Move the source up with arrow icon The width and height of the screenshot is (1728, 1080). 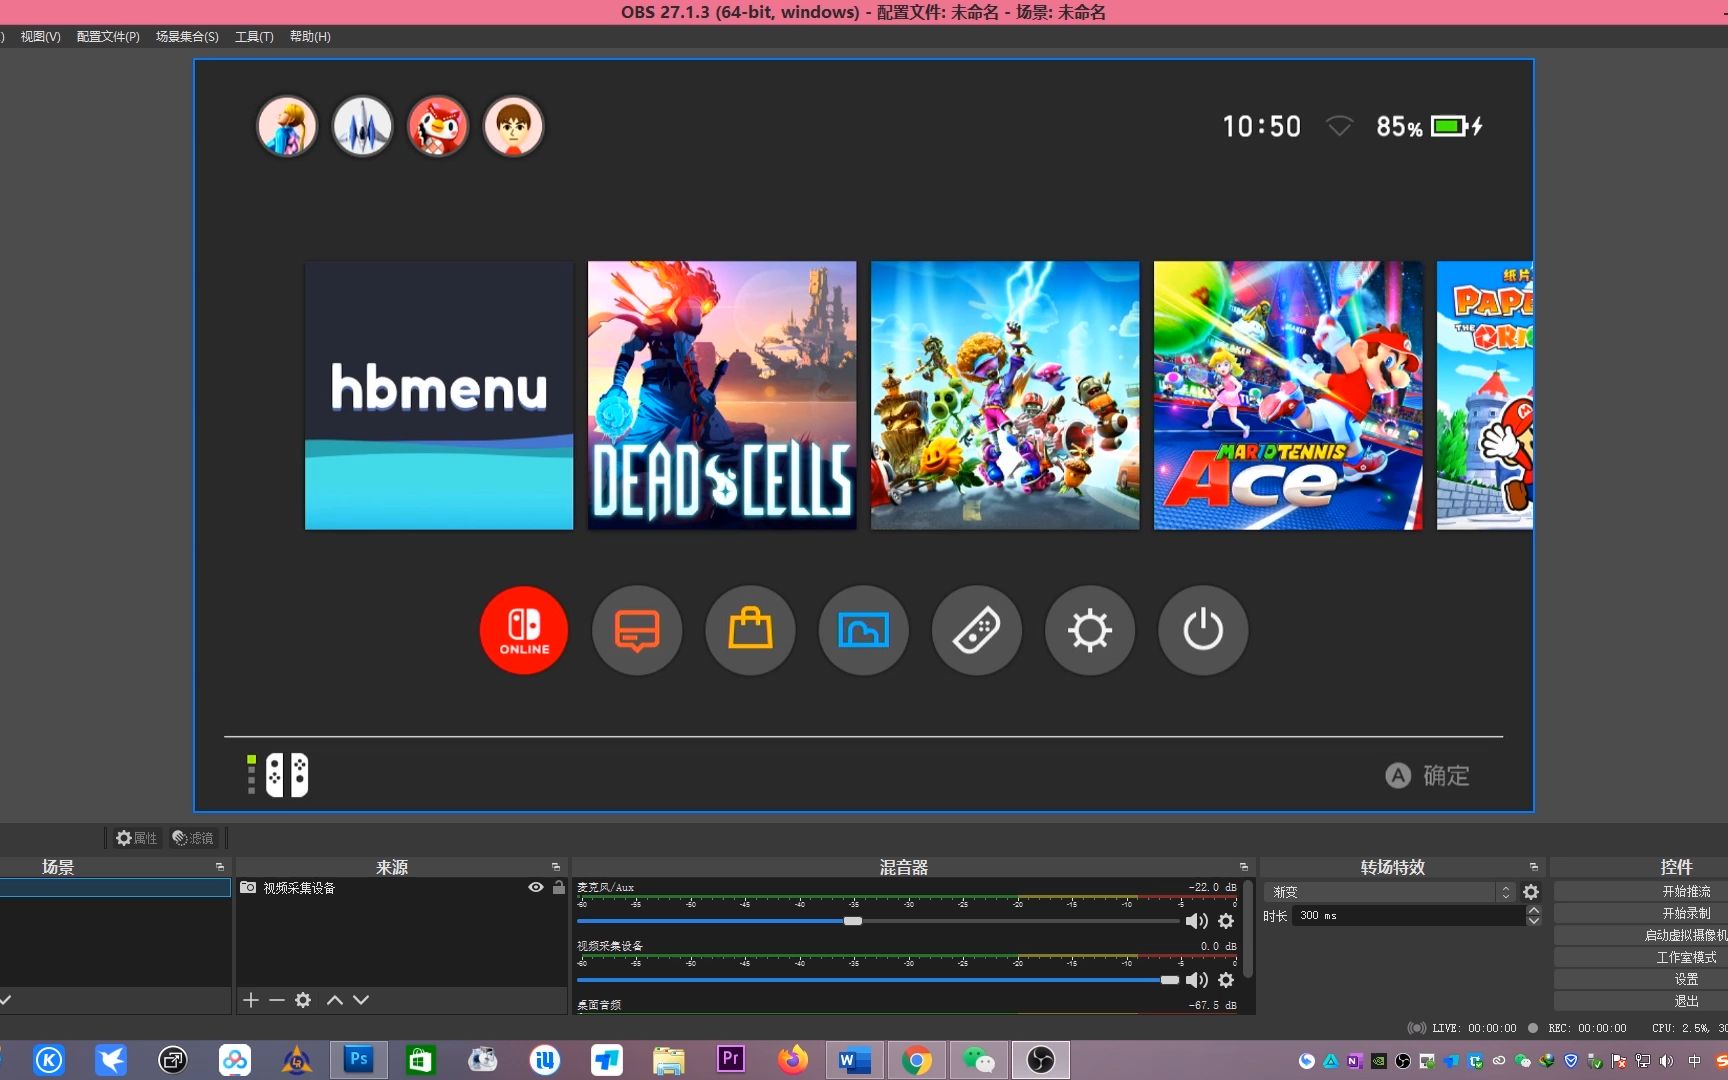pyautogui.click(x=335, y=1000)
